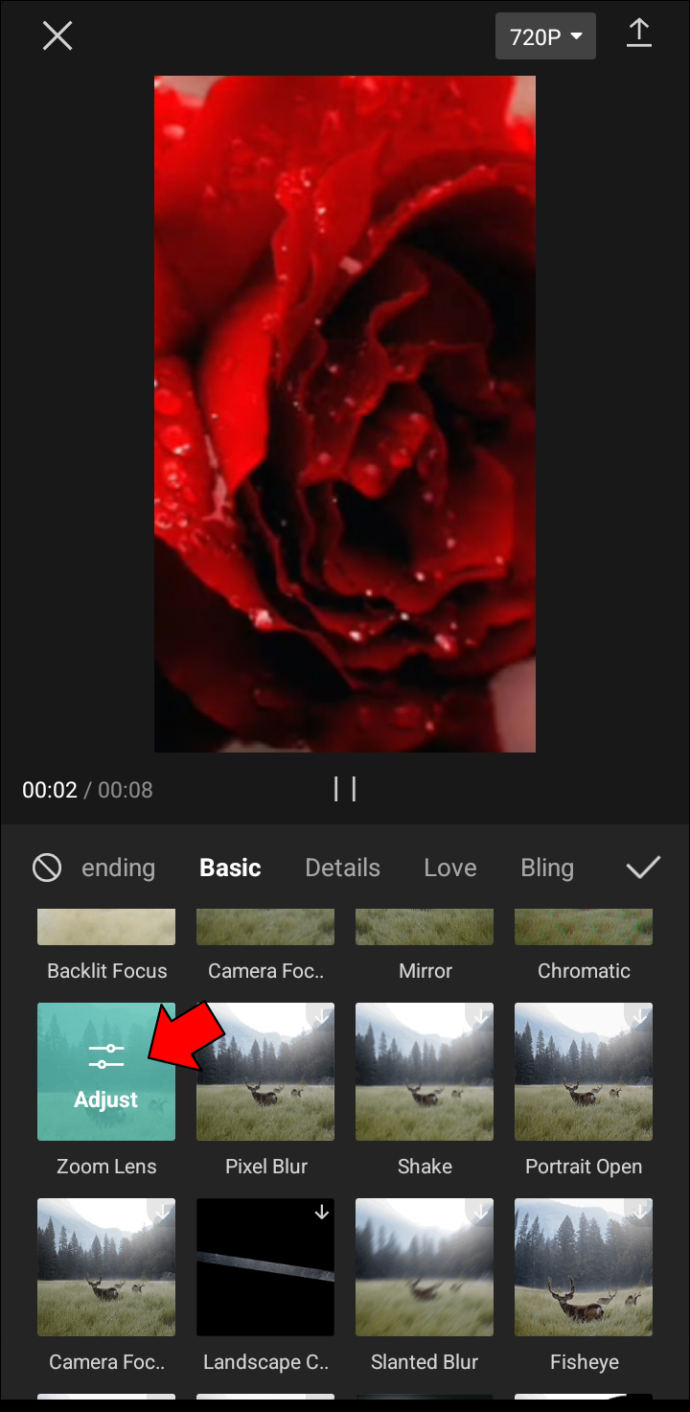Select the Fisheye effect thumbnail
This screenshot has width=690, height=1412.
583,1267
